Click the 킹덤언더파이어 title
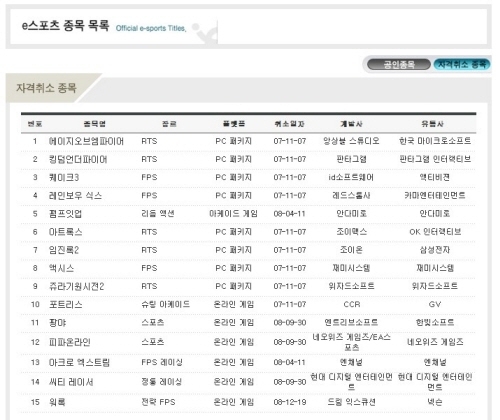Viewport: 500px width, 420px height. pyautogui.click(x=78, y=159)
